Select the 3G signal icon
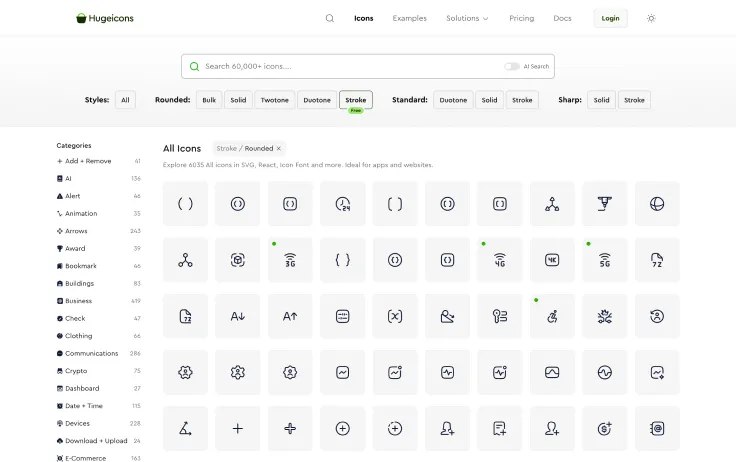This screenshot has height=462, width=736. (290, 260)
